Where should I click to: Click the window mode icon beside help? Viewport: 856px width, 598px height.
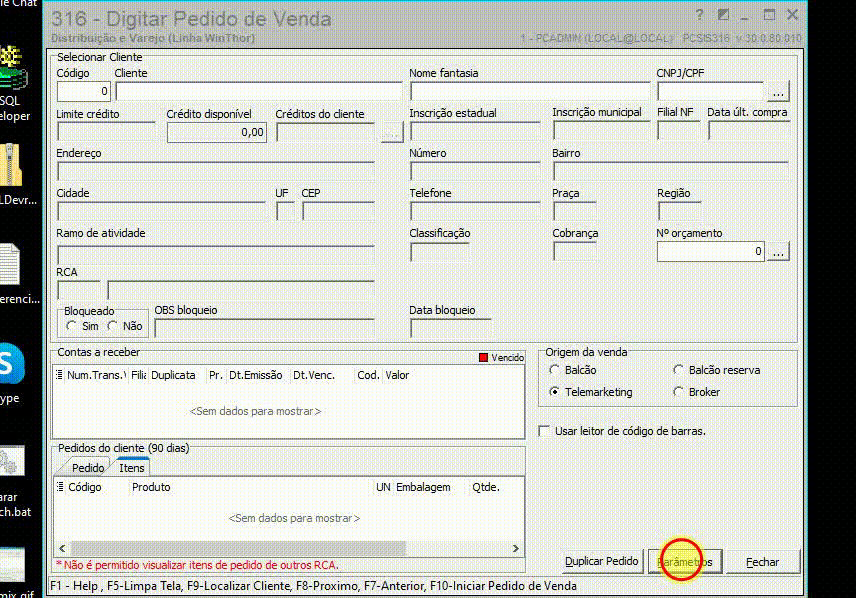(x=723, y=15)
